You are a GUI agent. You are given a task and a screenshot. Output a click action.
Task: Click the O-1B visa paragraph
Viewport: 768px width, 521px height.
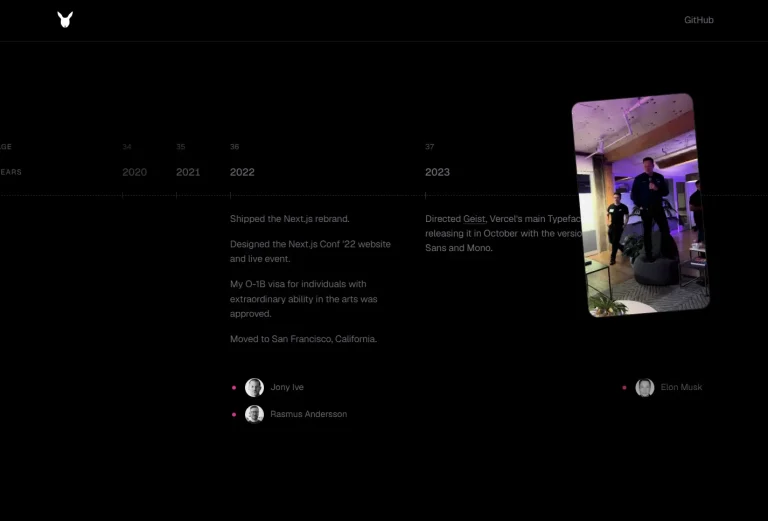tap(304, 299)
